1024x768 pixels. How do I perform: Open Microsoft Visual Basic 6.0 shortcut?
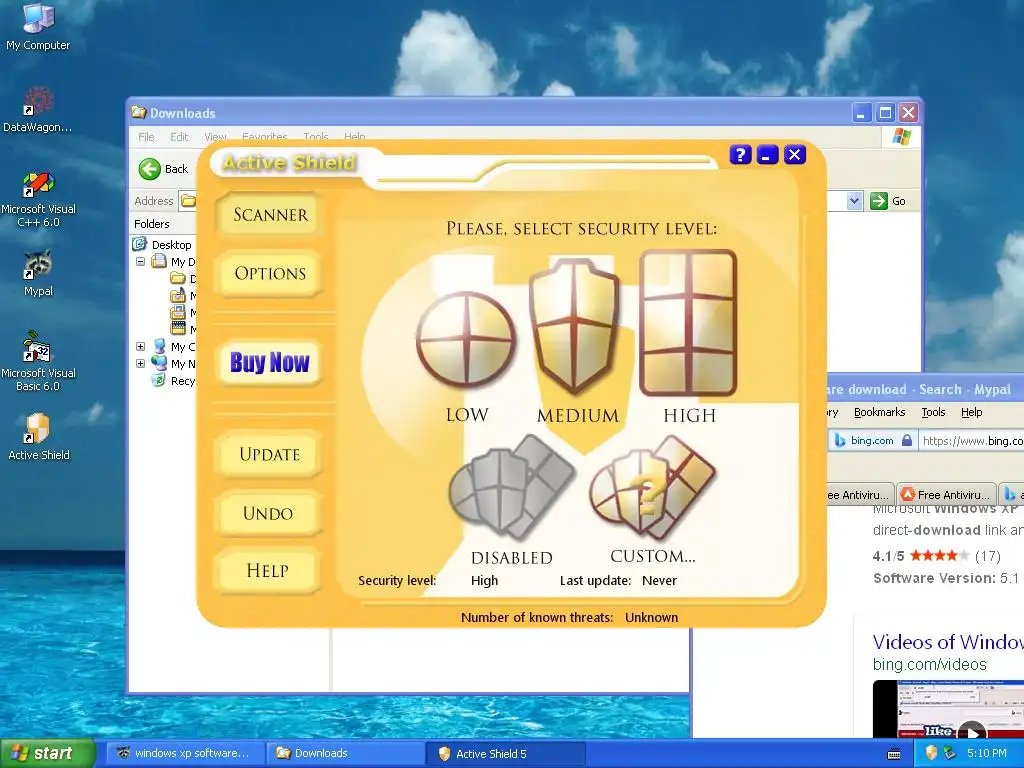[x=38, y=362]
